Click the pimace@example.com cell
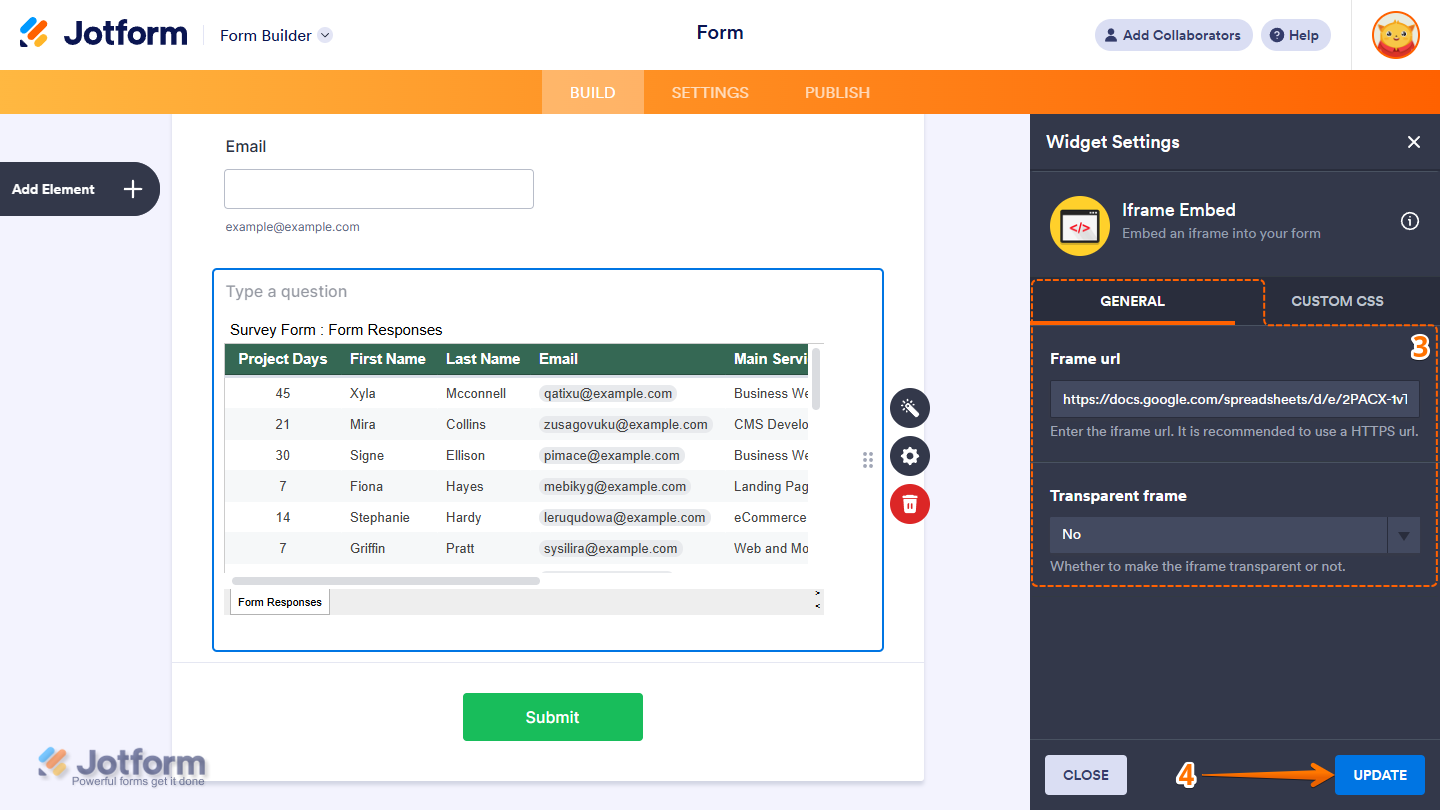 pos(612,456)
